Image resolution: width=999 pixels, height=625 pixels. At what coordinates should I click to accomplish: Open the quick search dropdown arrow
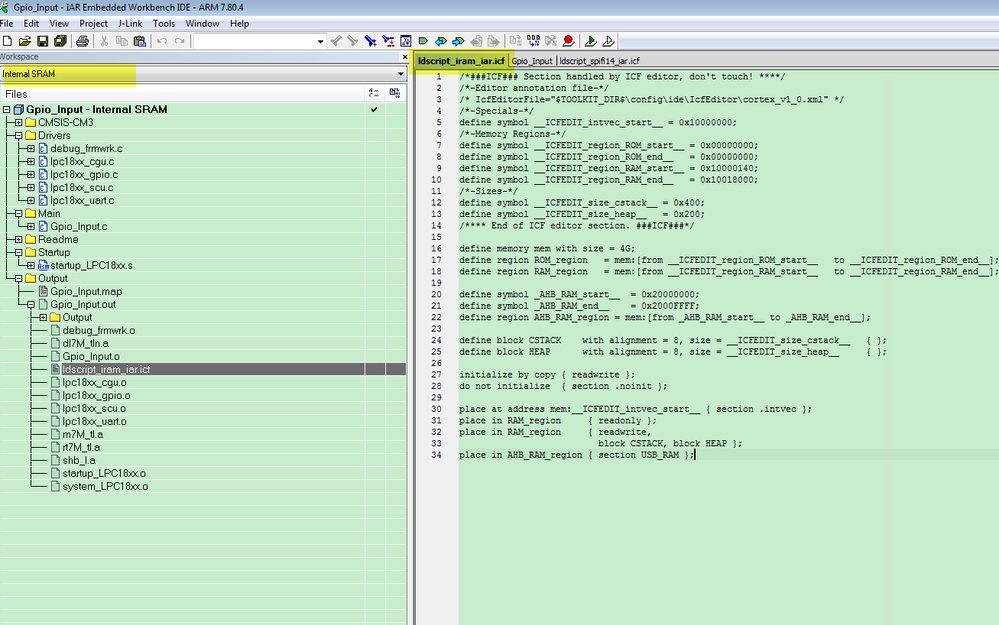pos(320,41)
